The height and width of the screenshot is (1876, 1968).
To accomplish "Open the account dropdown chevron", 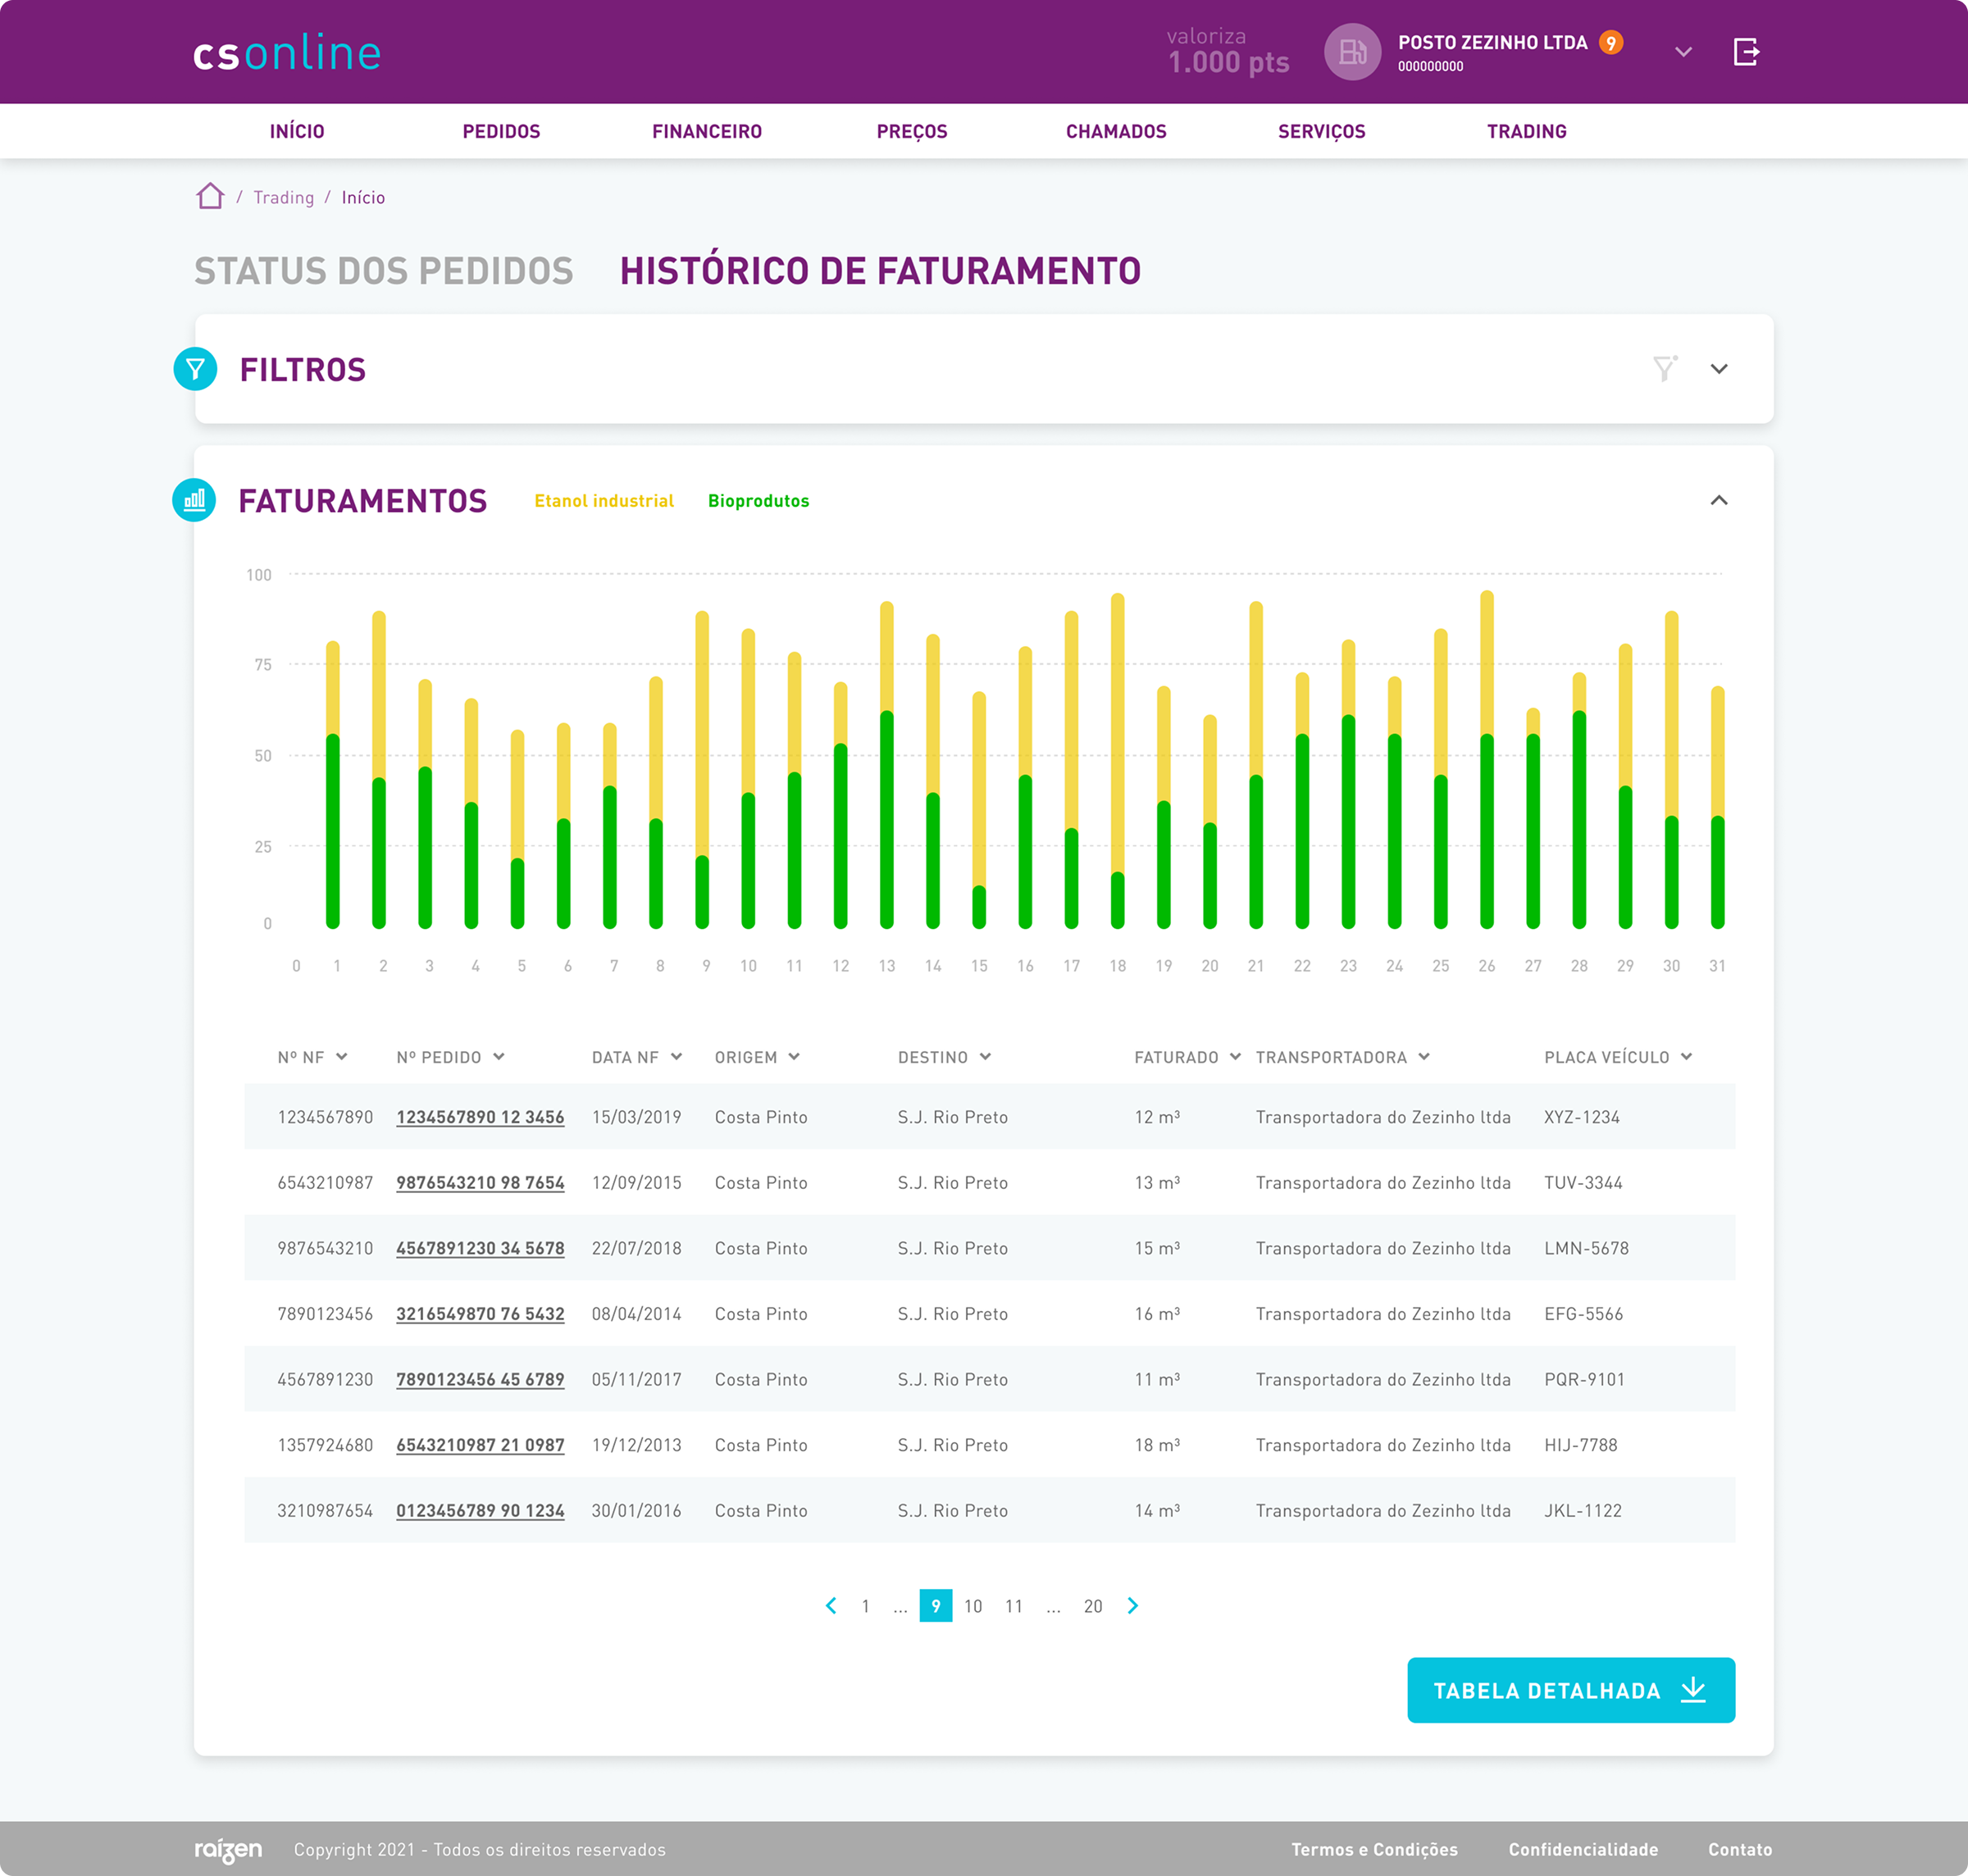I will 1683,52.
